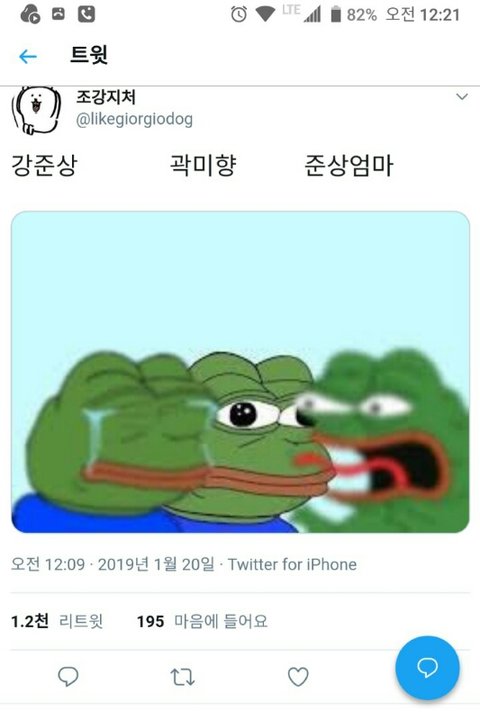
Task: Open the @likegiorgiodog handle
Action: click(x=134, y=119)
